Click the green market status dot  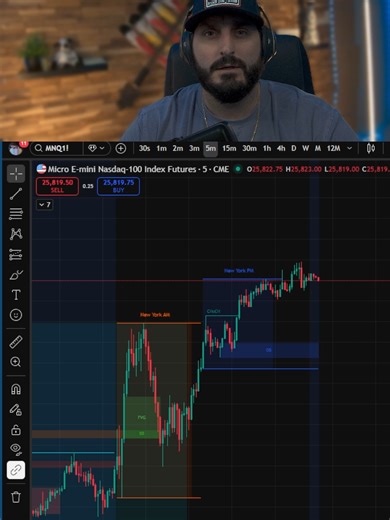(238, 169)
